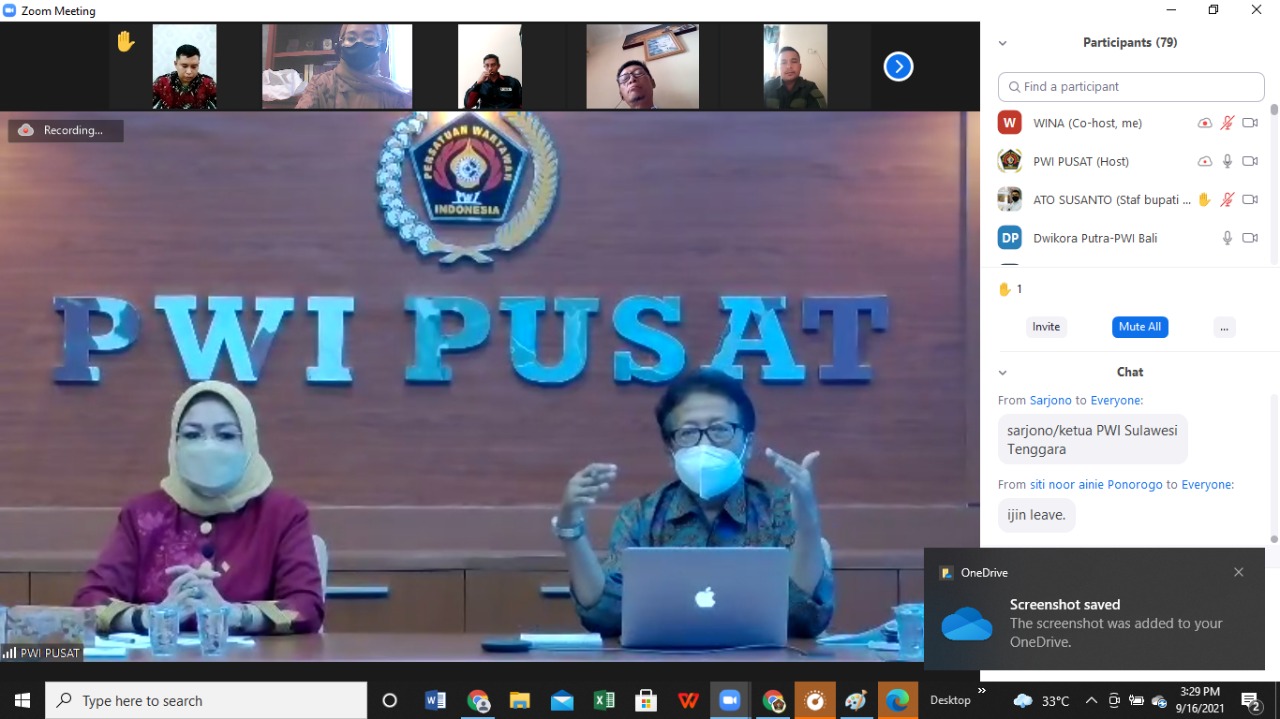
Task: Open WPS Office from the taskbar
Action: [688, 700]
